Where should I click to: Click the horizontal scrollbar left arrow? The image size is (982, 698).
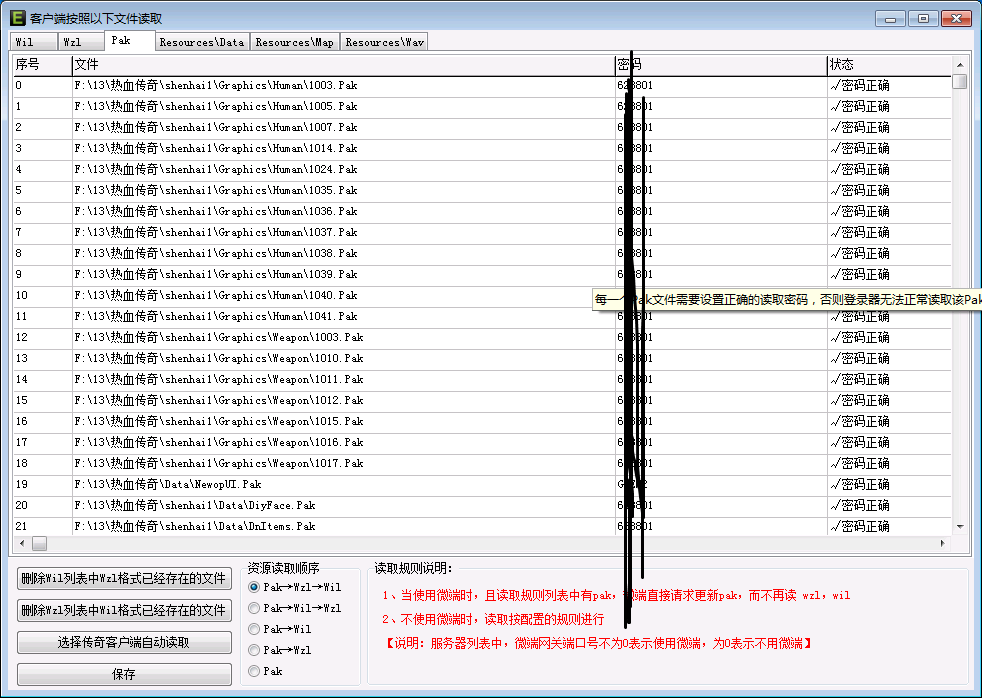point(19,543)
